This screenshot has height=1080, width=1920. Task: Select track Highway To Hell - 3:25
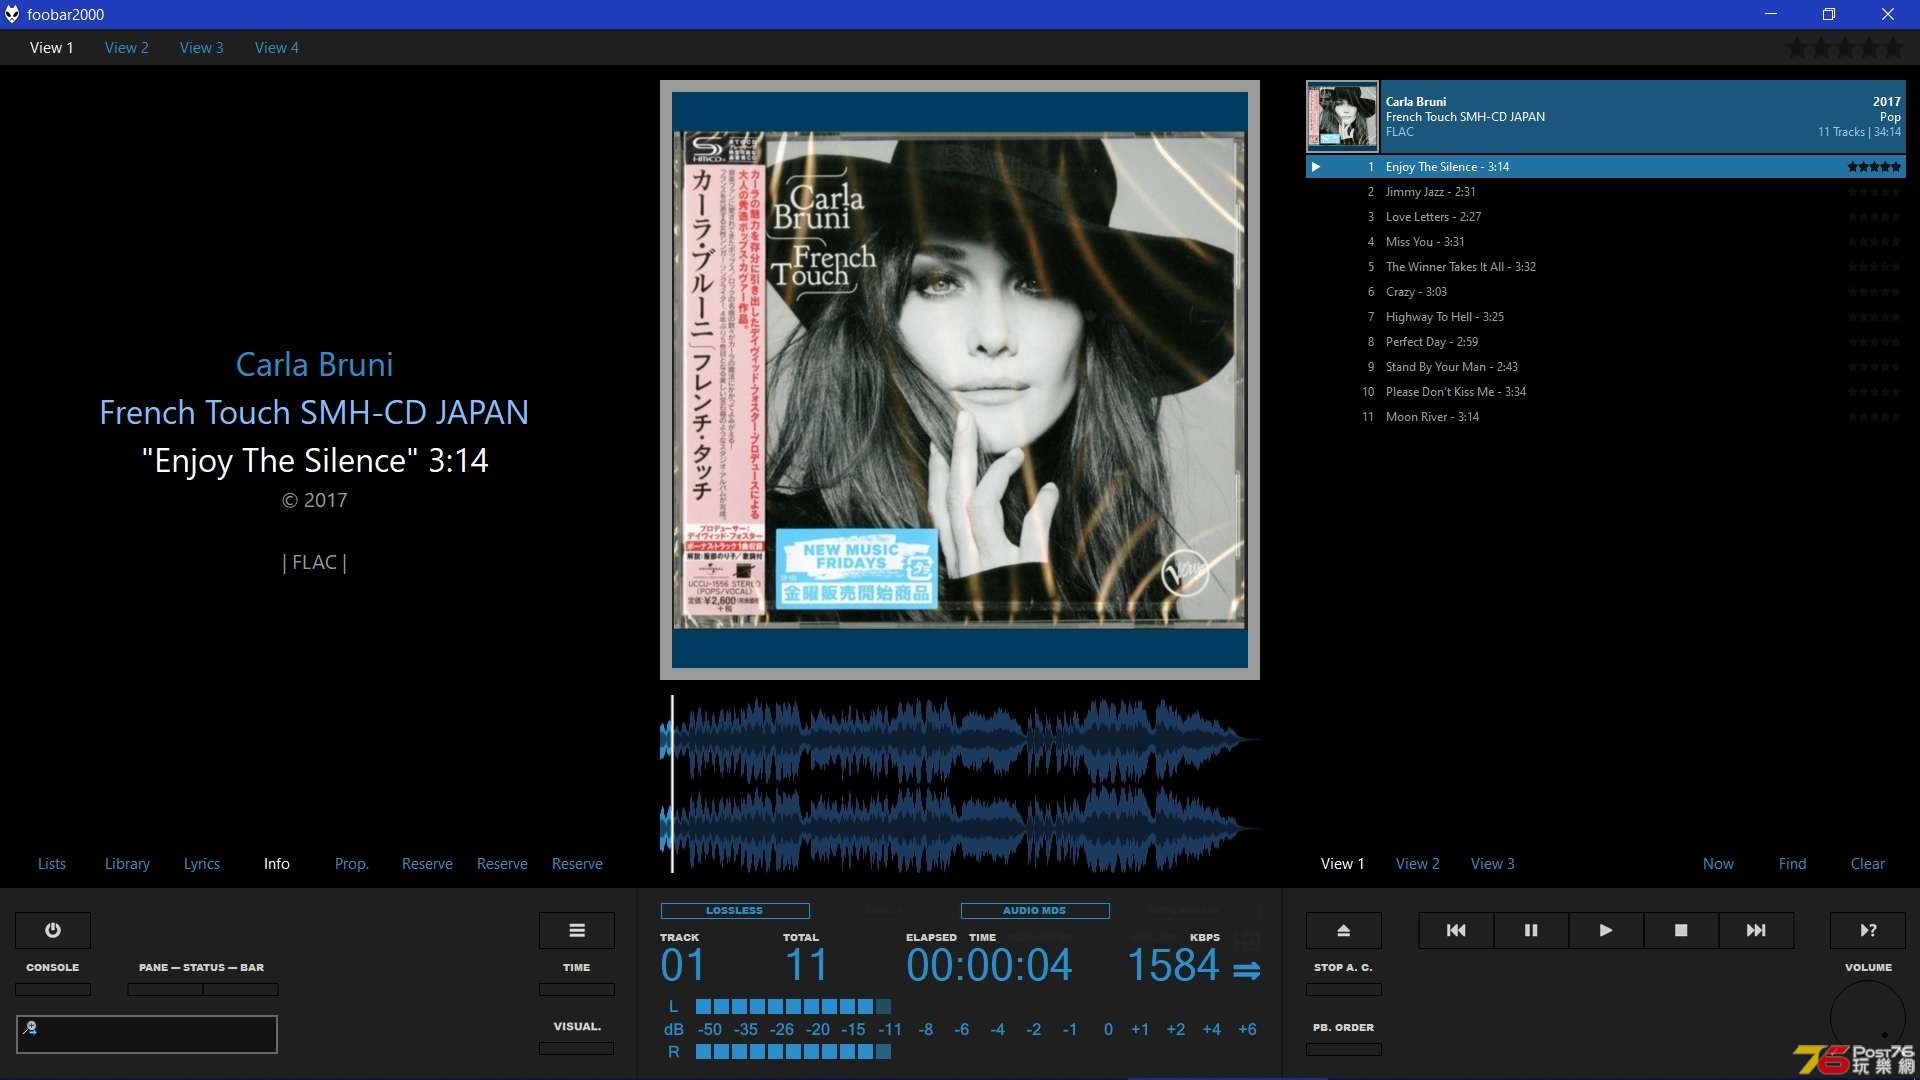[x=1606, y=317]
